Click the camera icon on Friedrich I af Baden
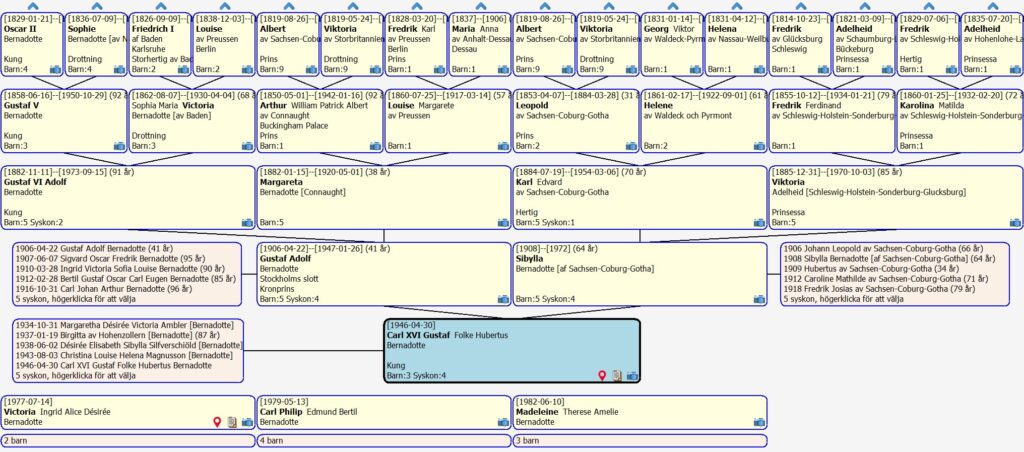The image size is (1024, 452). (184, 69)
